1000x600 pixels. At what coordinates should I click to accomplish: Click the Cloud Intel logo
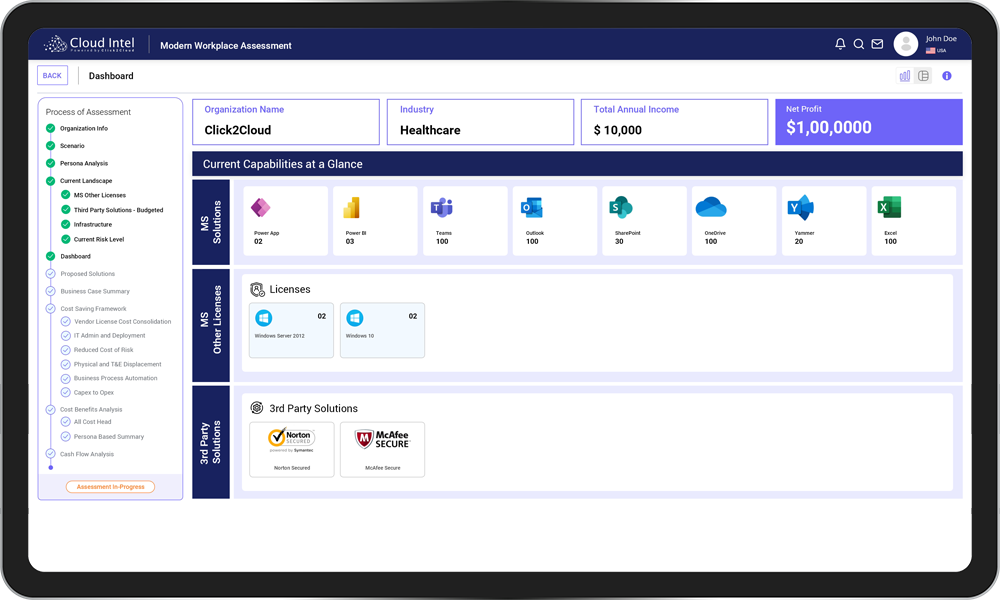[89, 43]
